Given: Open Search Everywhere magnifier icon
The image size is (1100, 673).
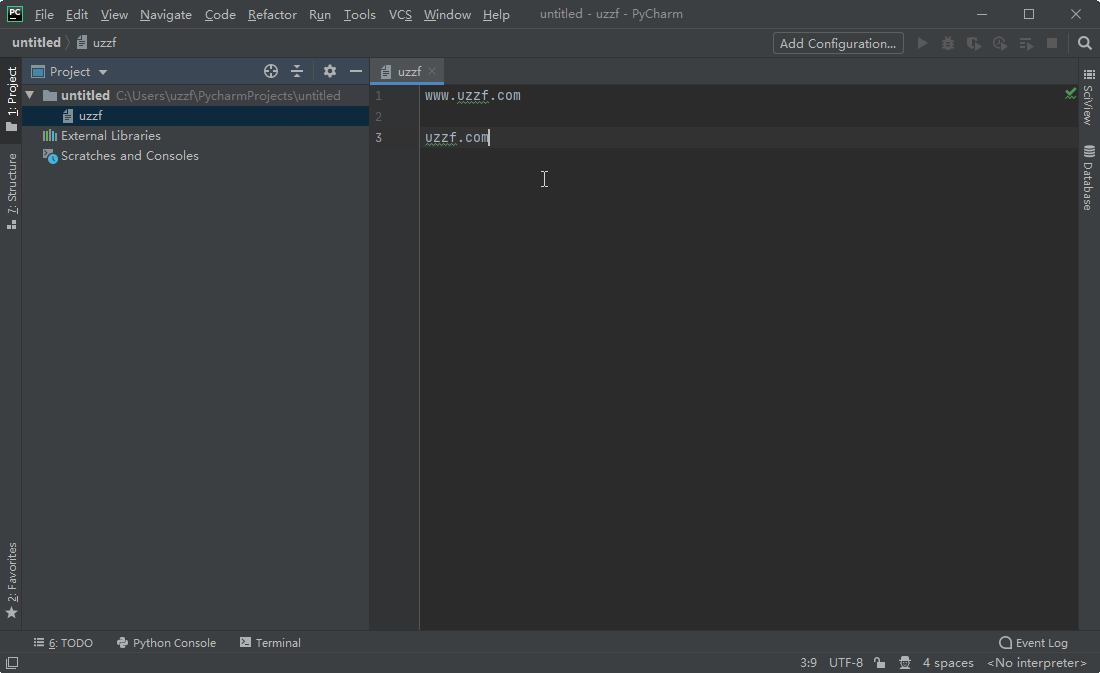Looking at the screenshot, I should [1085, 44].
